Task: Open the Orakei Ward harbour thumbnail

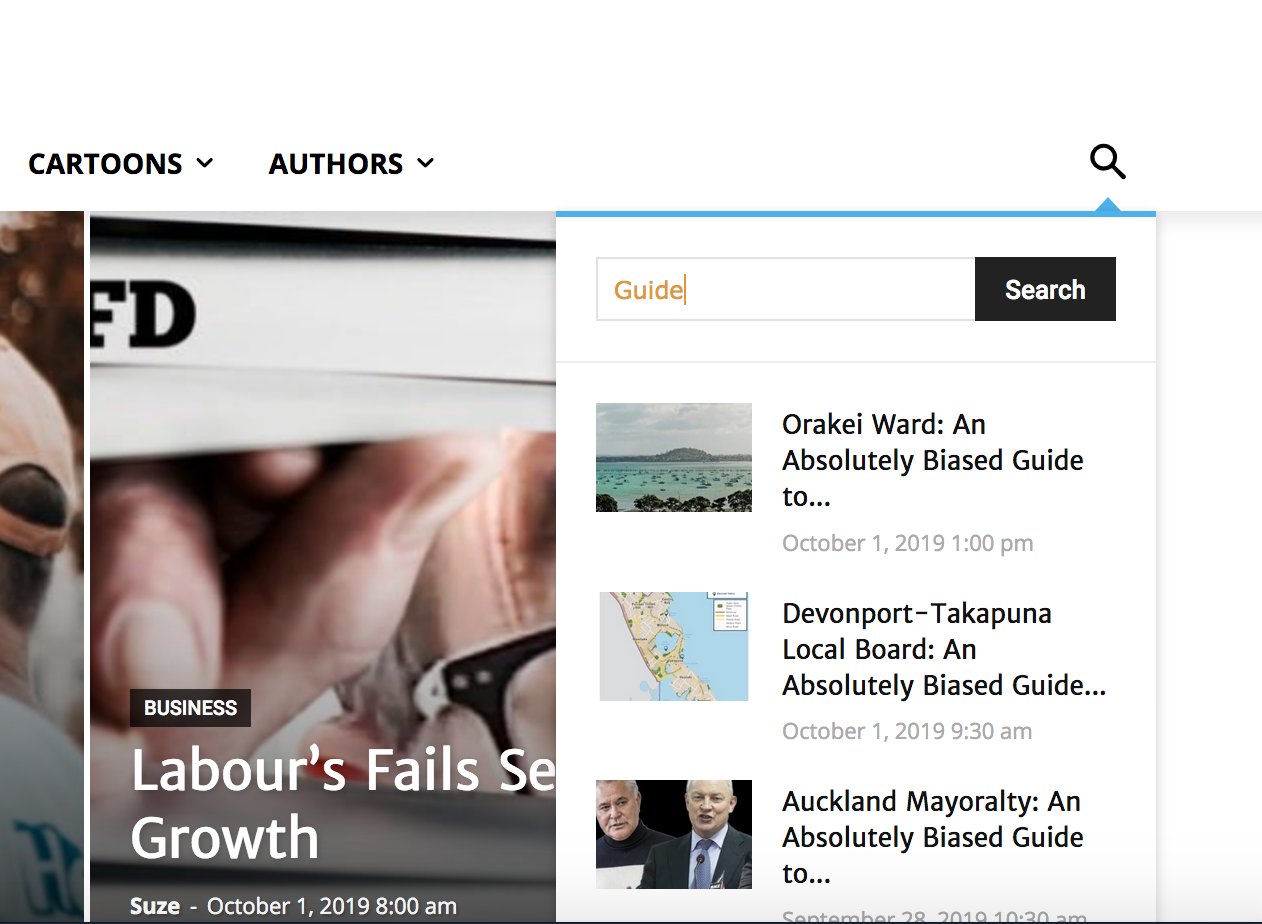Action: pyautogui.click(x=674, y=457)
